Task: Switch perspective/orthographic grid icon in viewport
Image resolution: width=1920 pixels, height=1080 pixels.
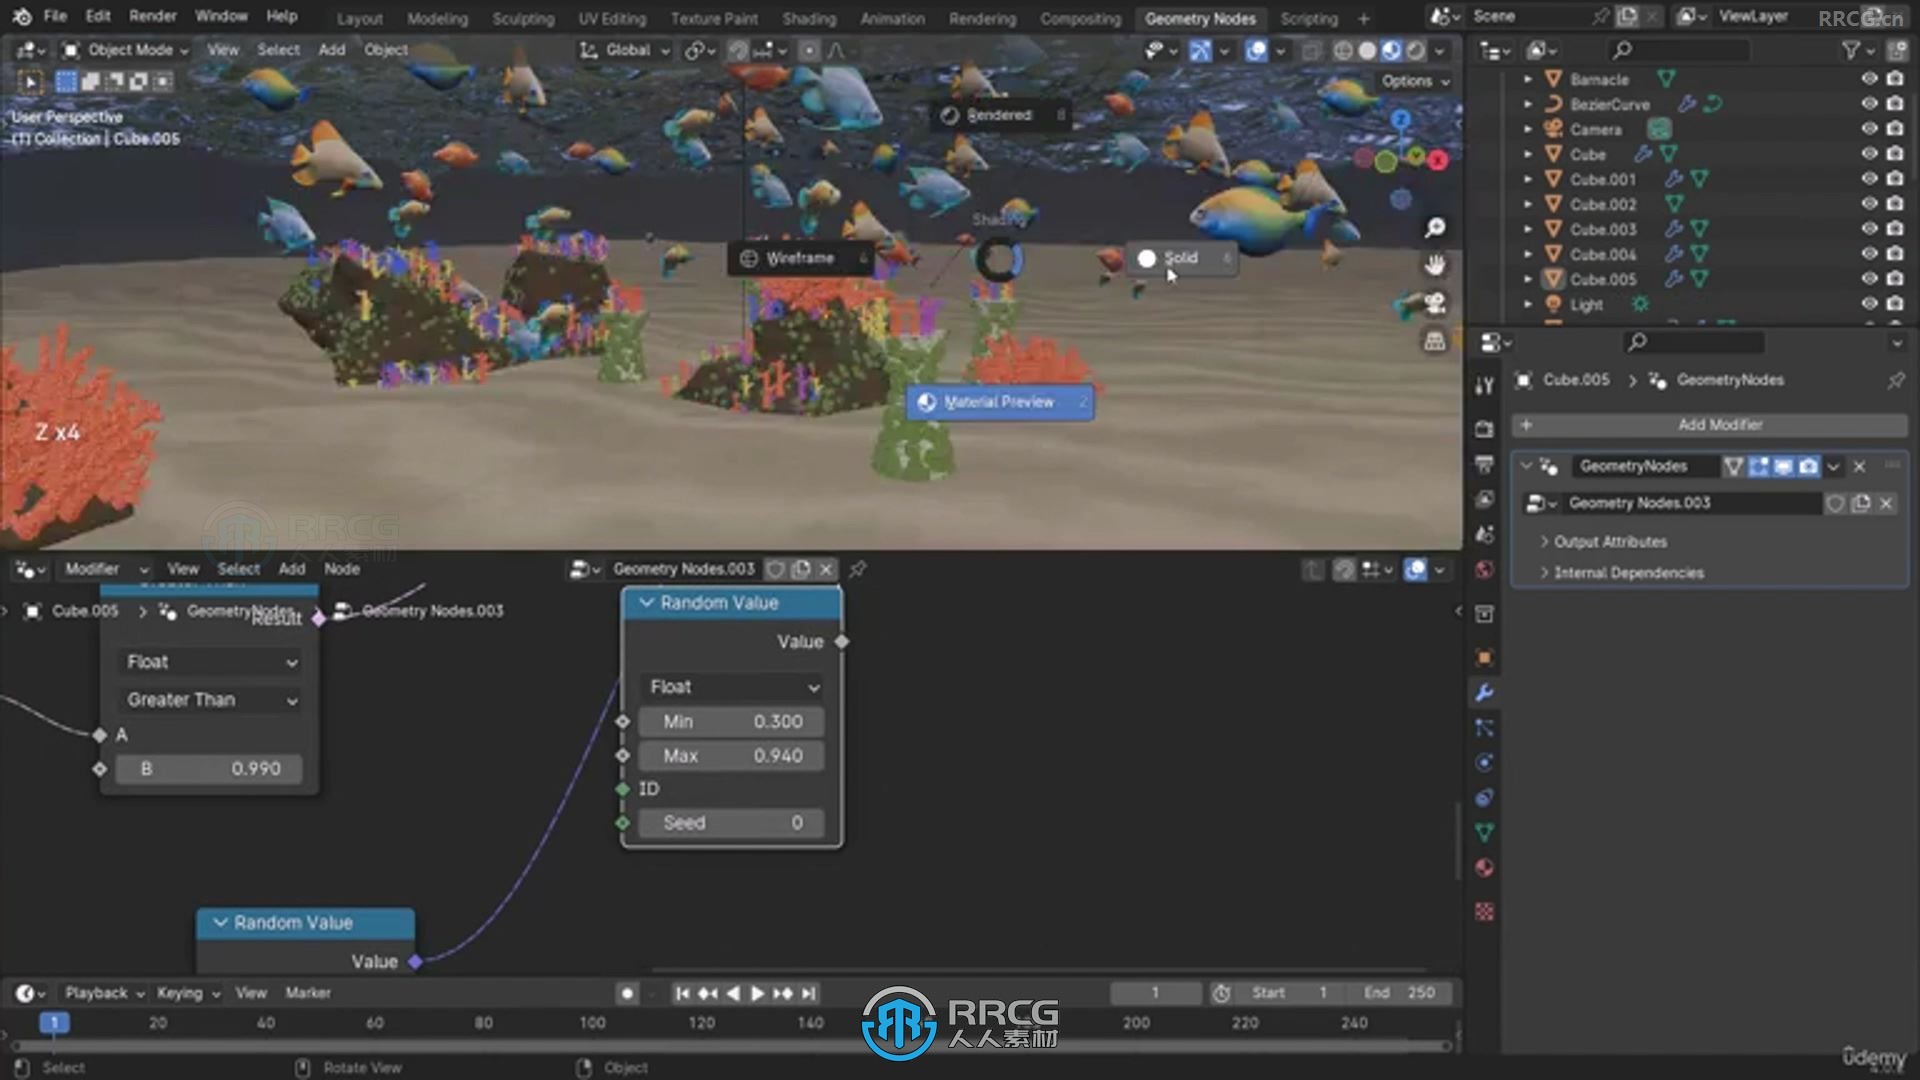Action: click(1435, 341)
